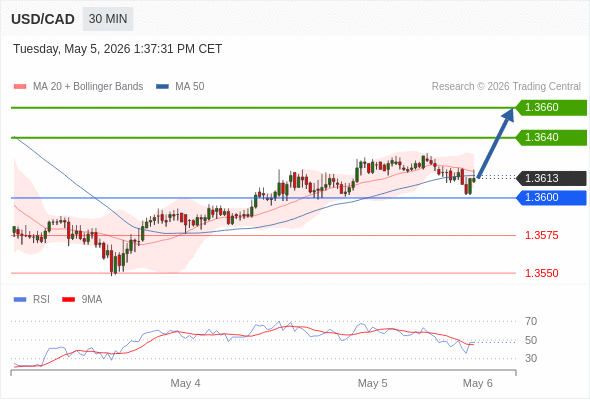Screen dimensions: 590x400
Task: Click the red 9MA legend swatch
Action: pyautogui.click(x=68, y=300)
